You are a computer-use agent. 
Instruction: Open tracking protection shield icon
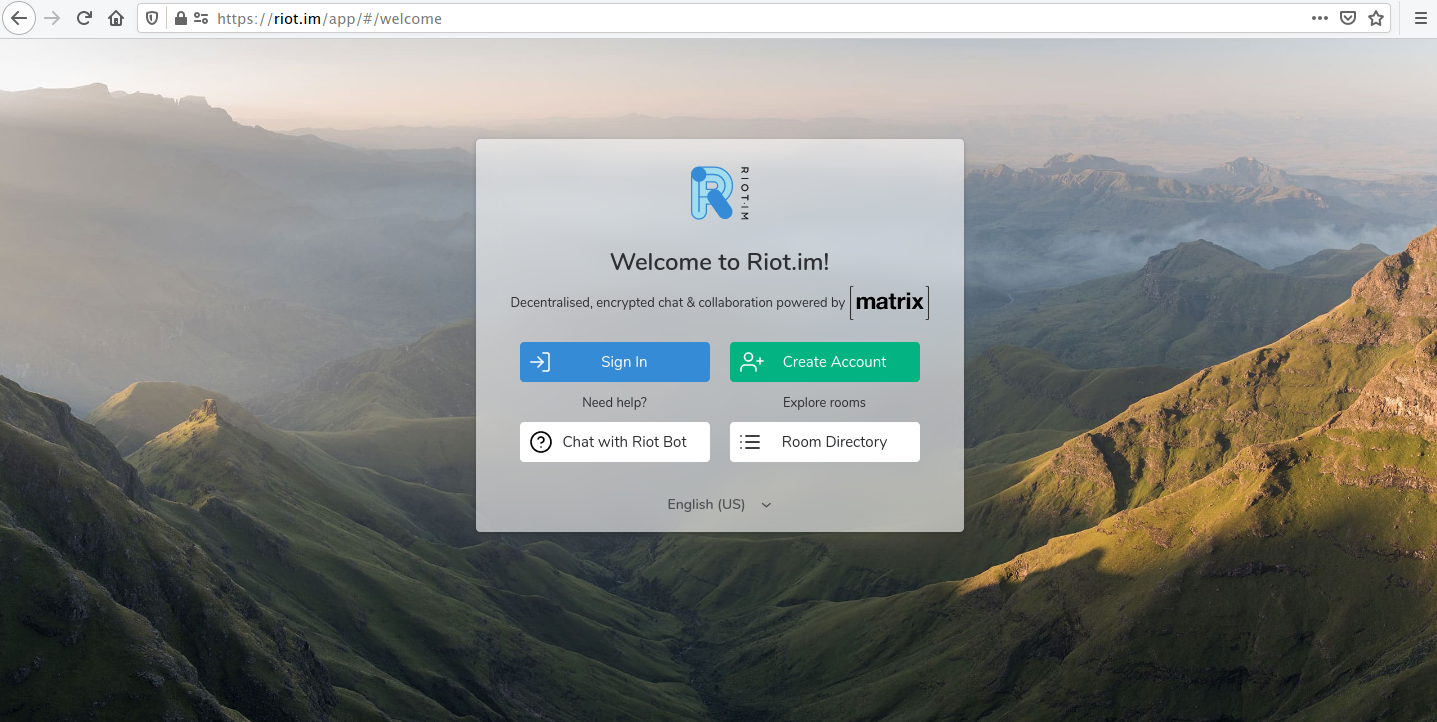[x=152, y=18]
